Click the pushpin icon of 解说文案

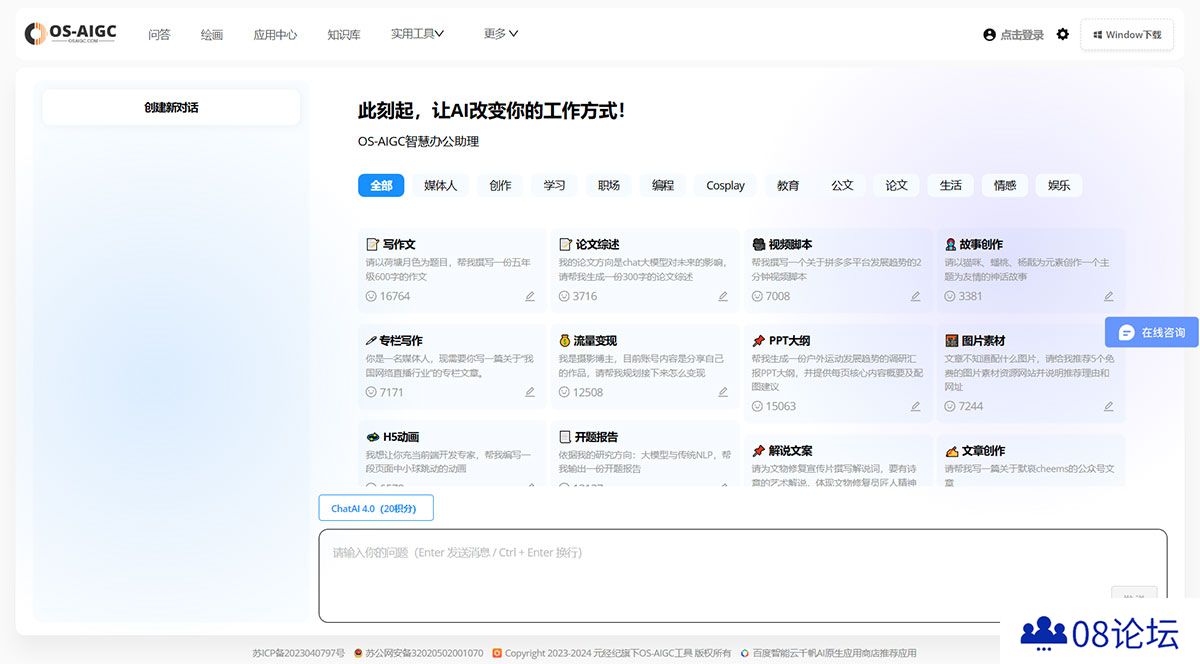tap(758, 450)
